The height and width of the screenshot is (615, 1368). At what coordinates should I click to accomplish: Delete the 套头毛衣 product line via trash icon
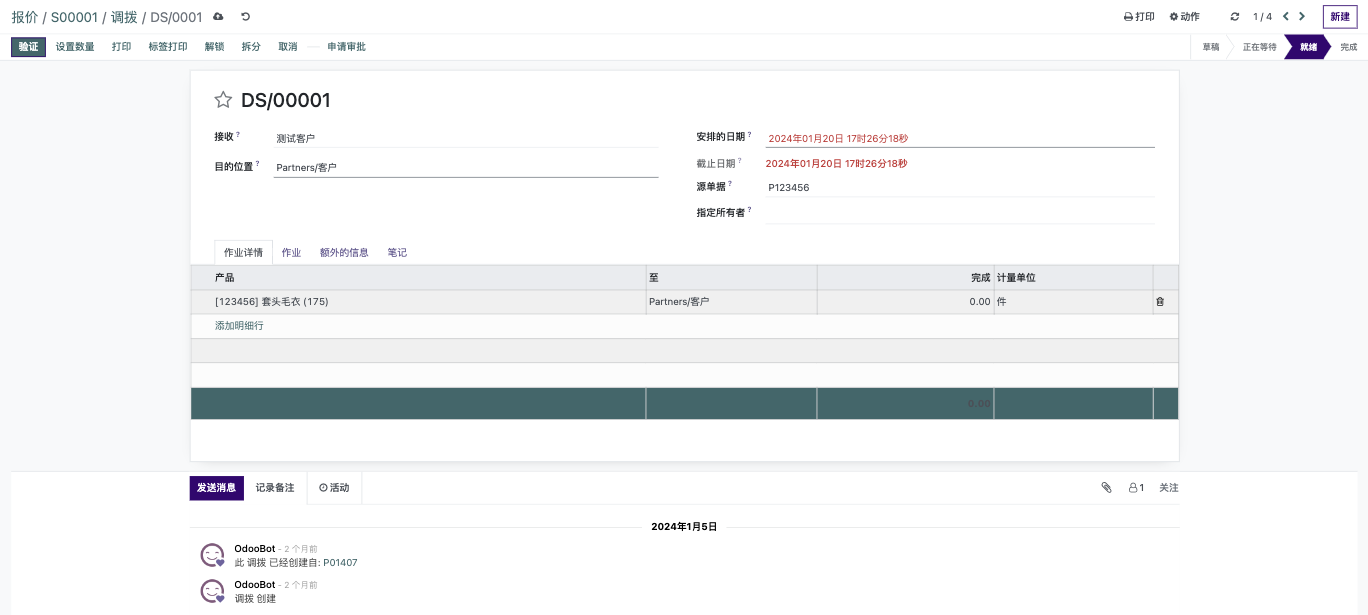tap(1160, 301)
